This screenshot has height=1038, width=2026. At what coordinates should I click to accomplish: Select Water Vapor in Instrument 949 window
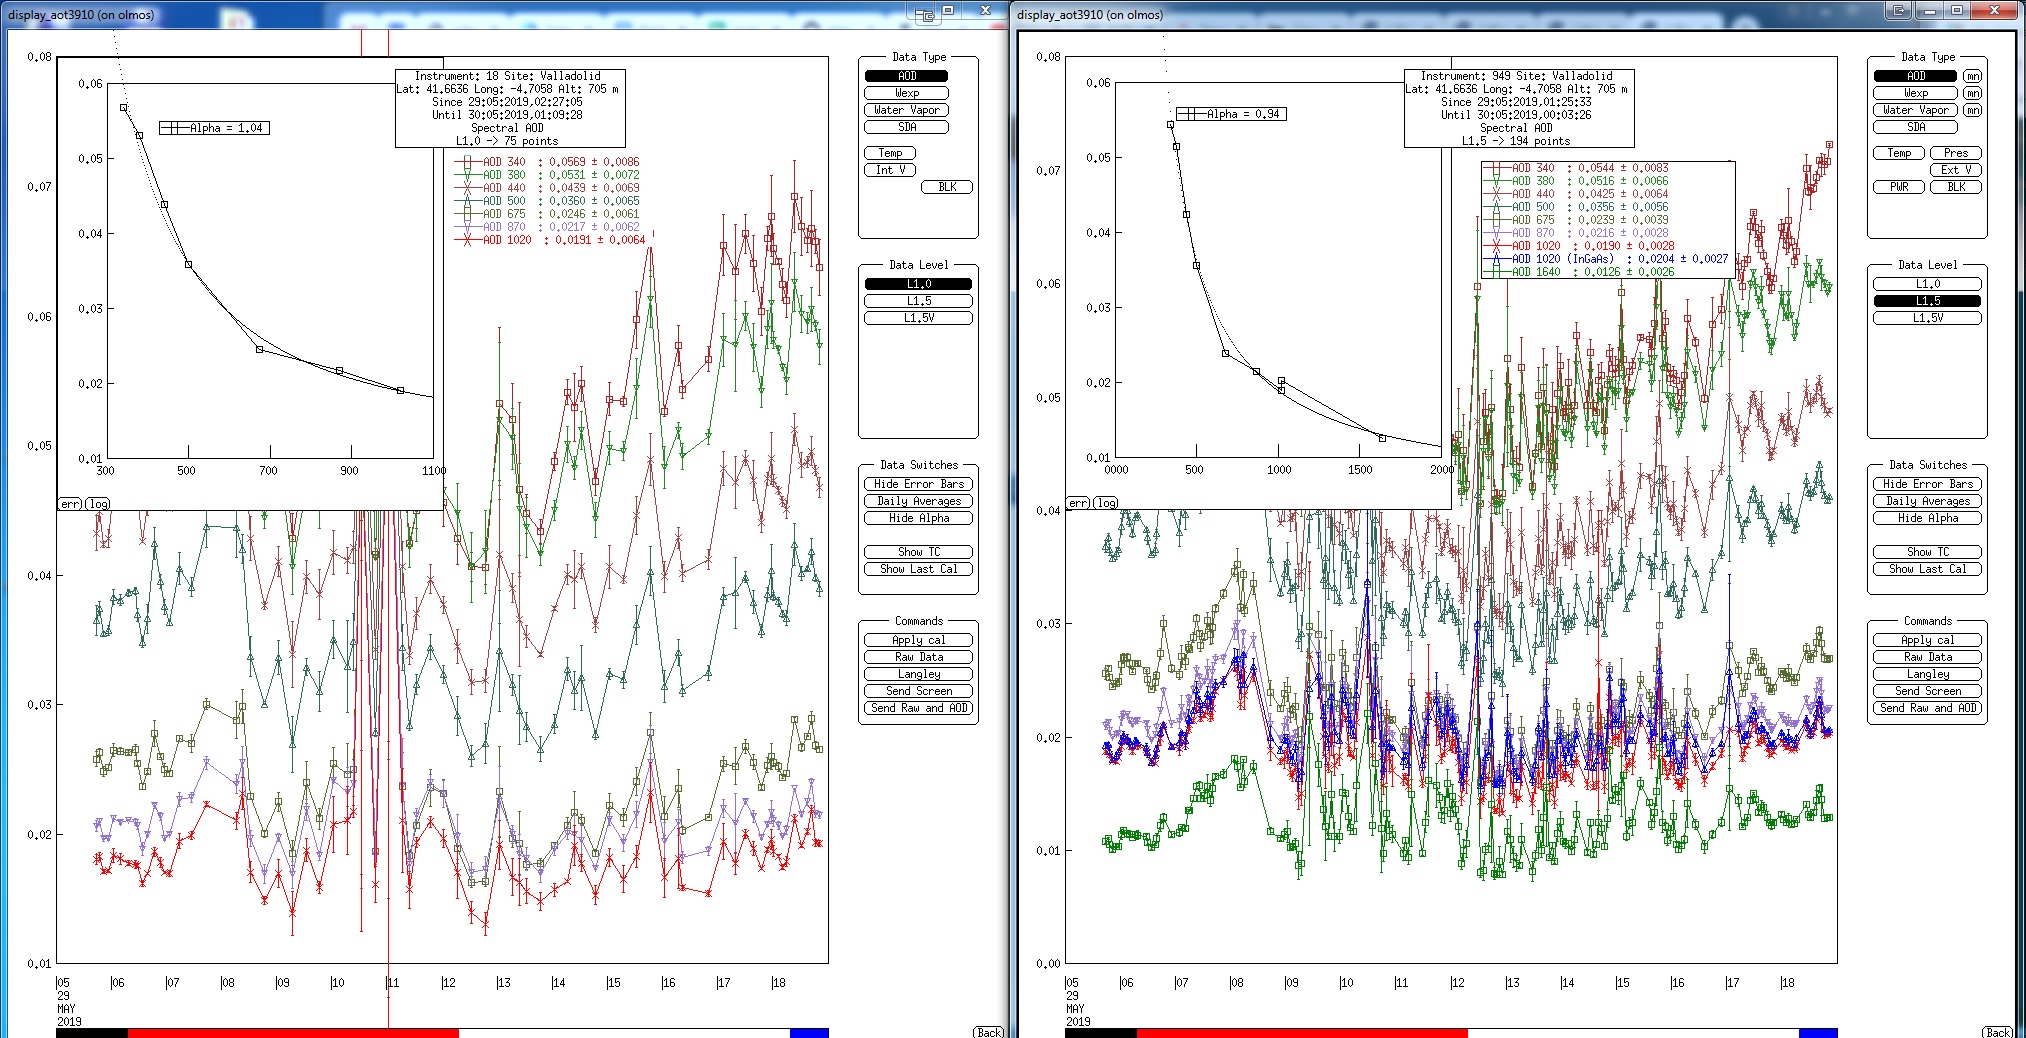tap(1916, 110)
